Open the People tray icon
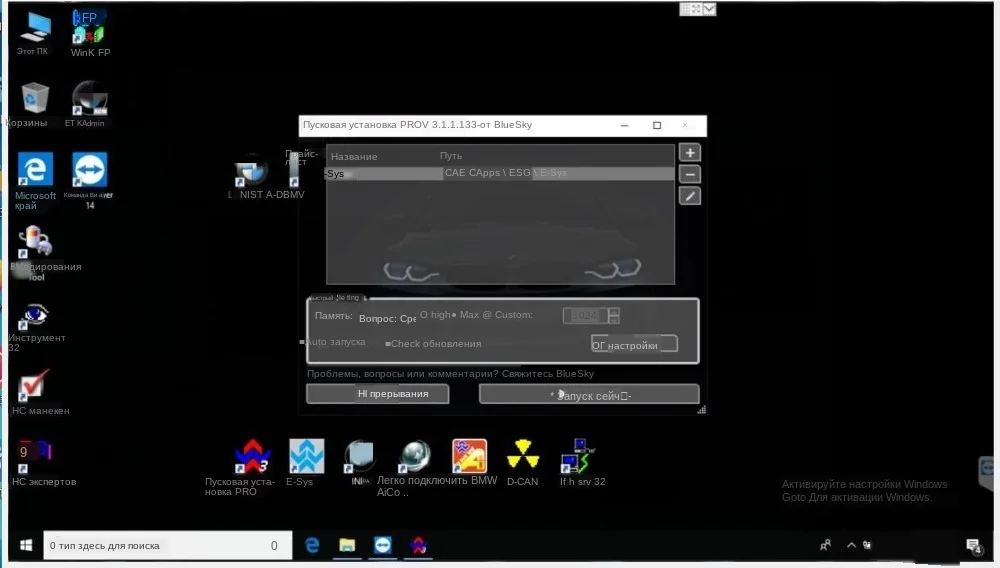This screenshot has height=568, width=1000. click(x=825, y=545)
